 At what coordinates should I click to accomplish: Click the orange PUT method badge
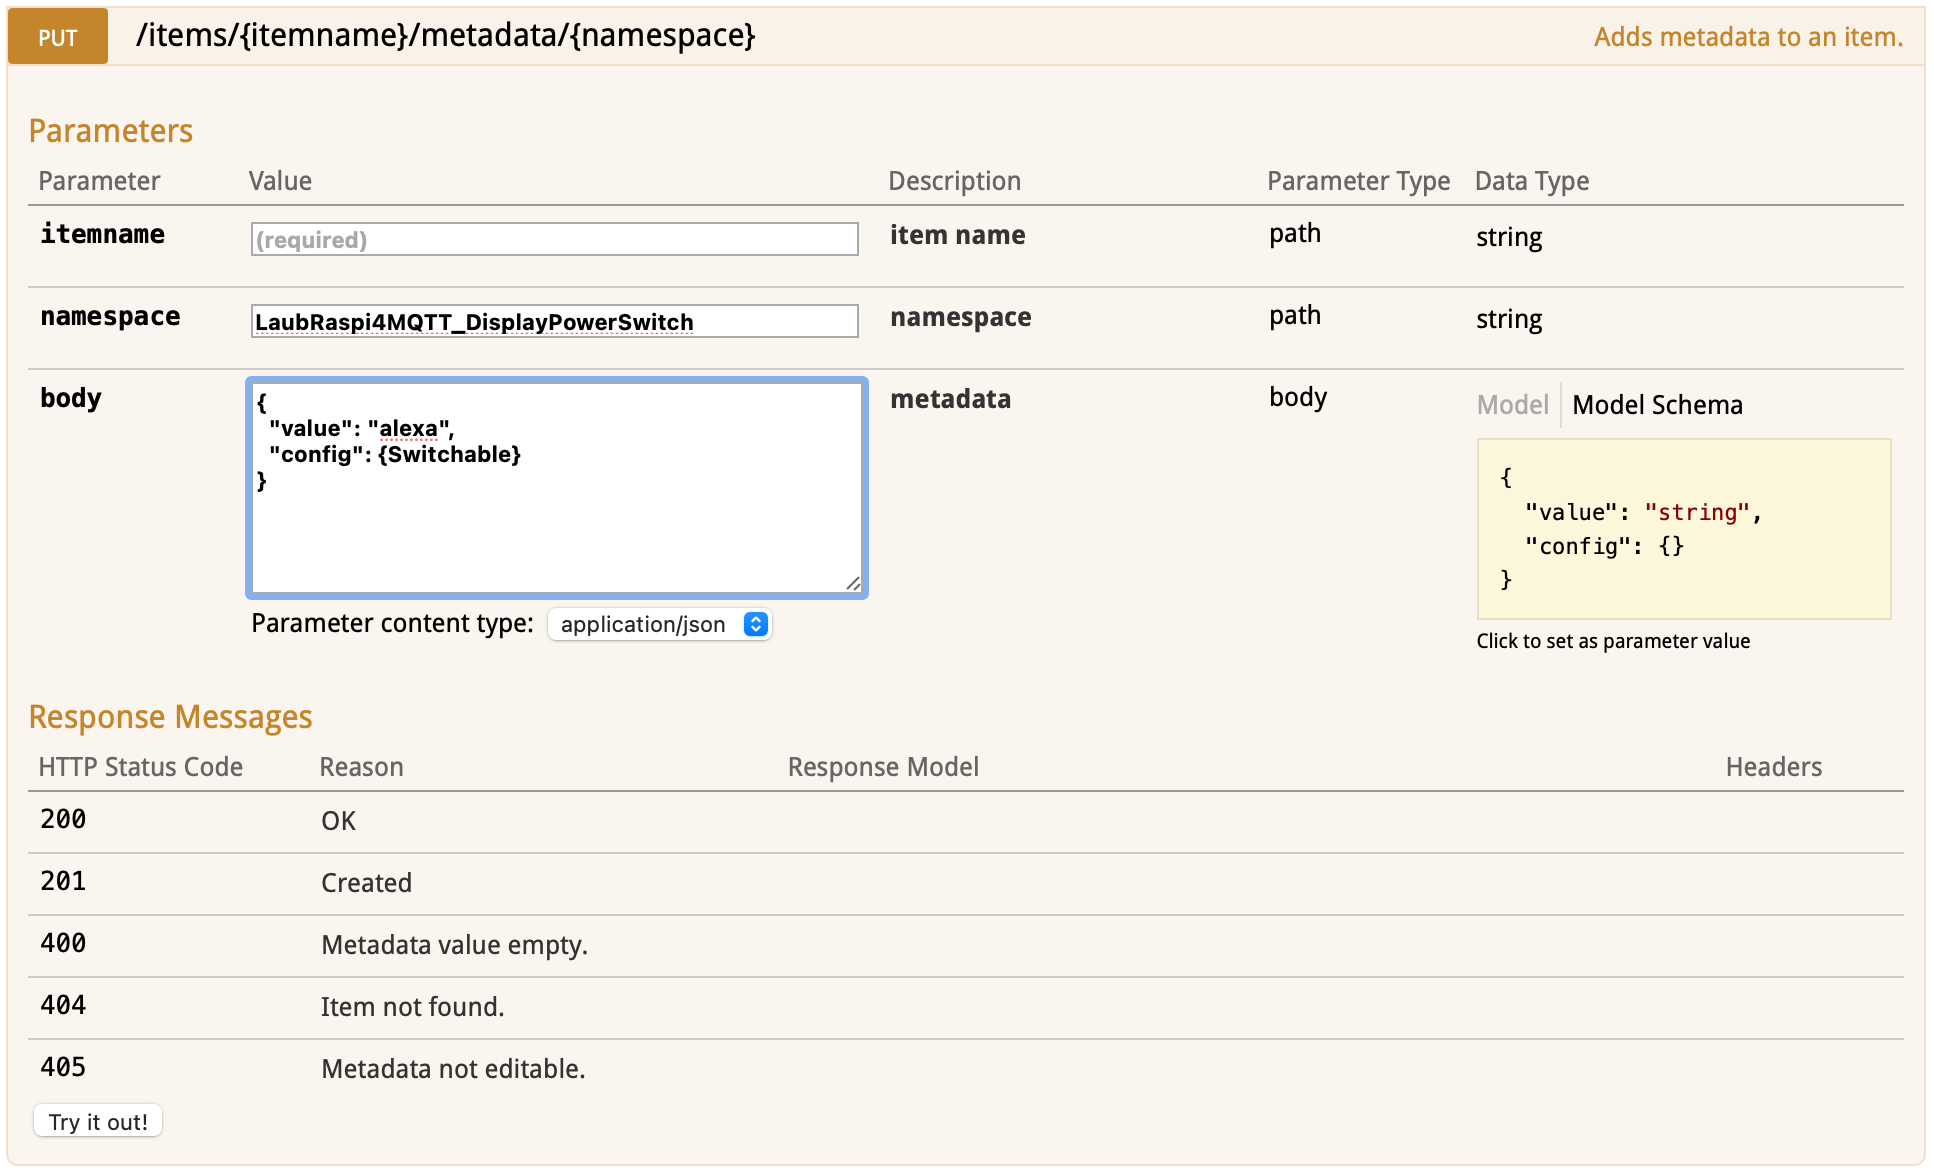click(x=58, y=37)
